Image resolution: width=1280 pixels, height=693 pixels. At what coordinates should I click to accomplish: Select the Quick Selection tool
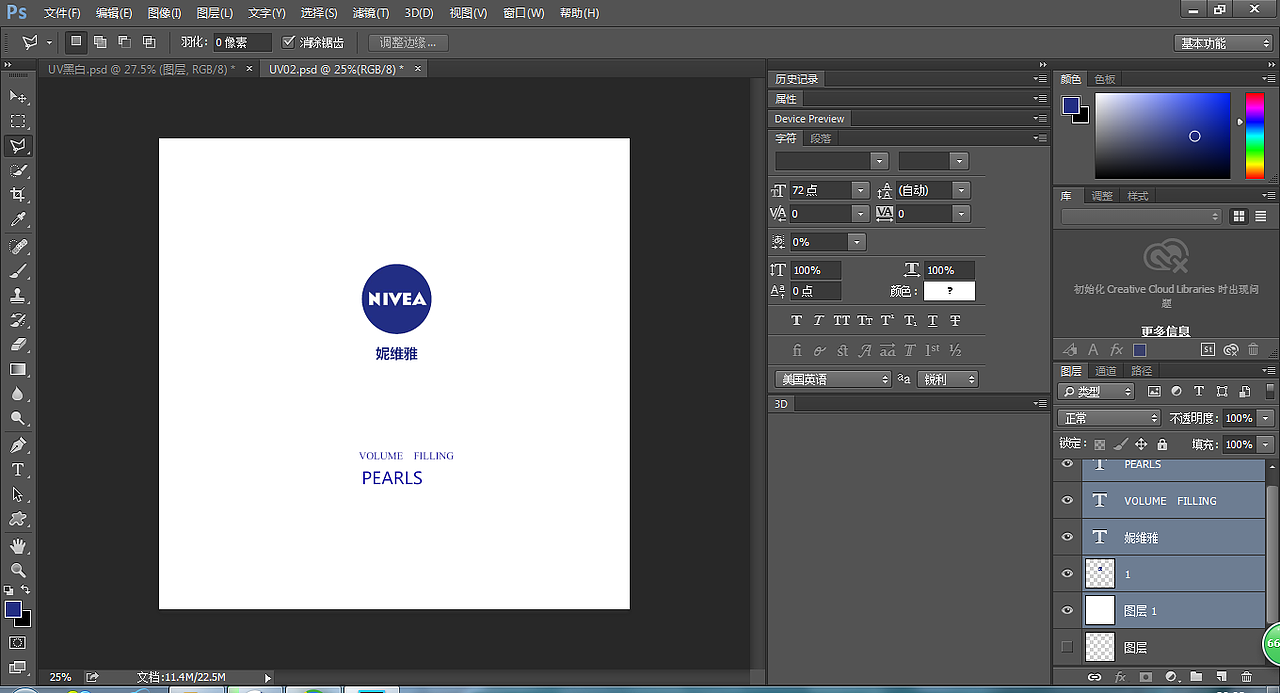[18, 171]
